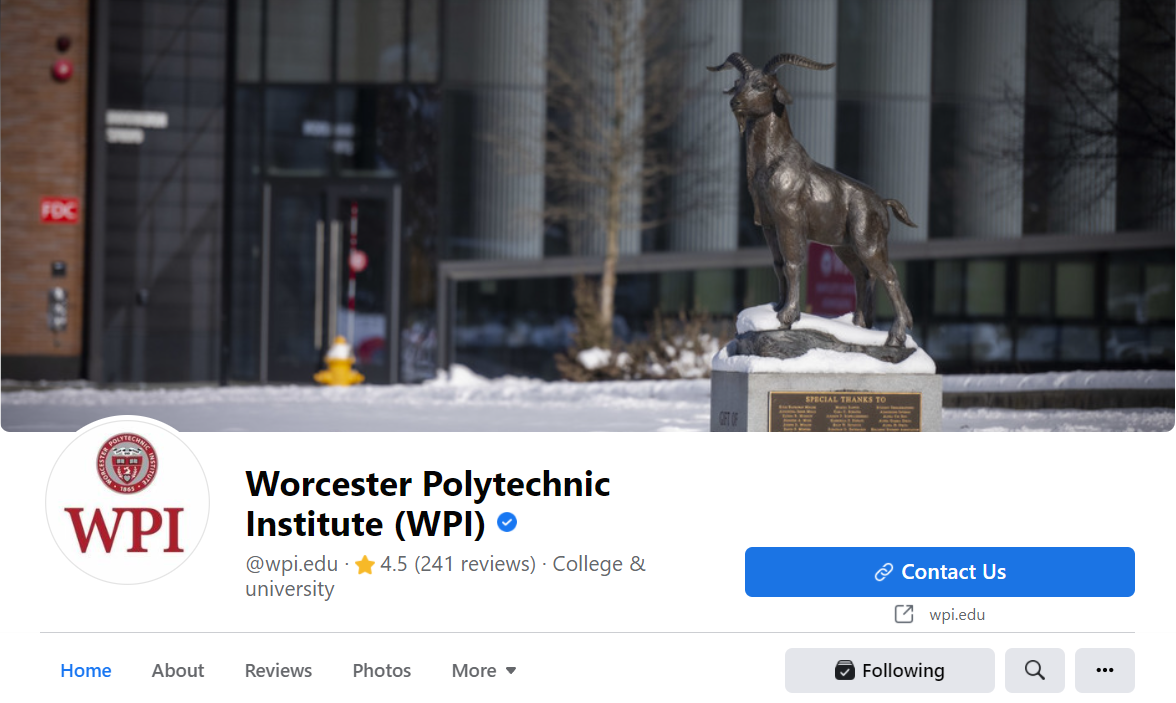Open the 4.5 (241 reviews) rating link
The height and width of the screenshot is (703, 1176).
click(458, 564)
